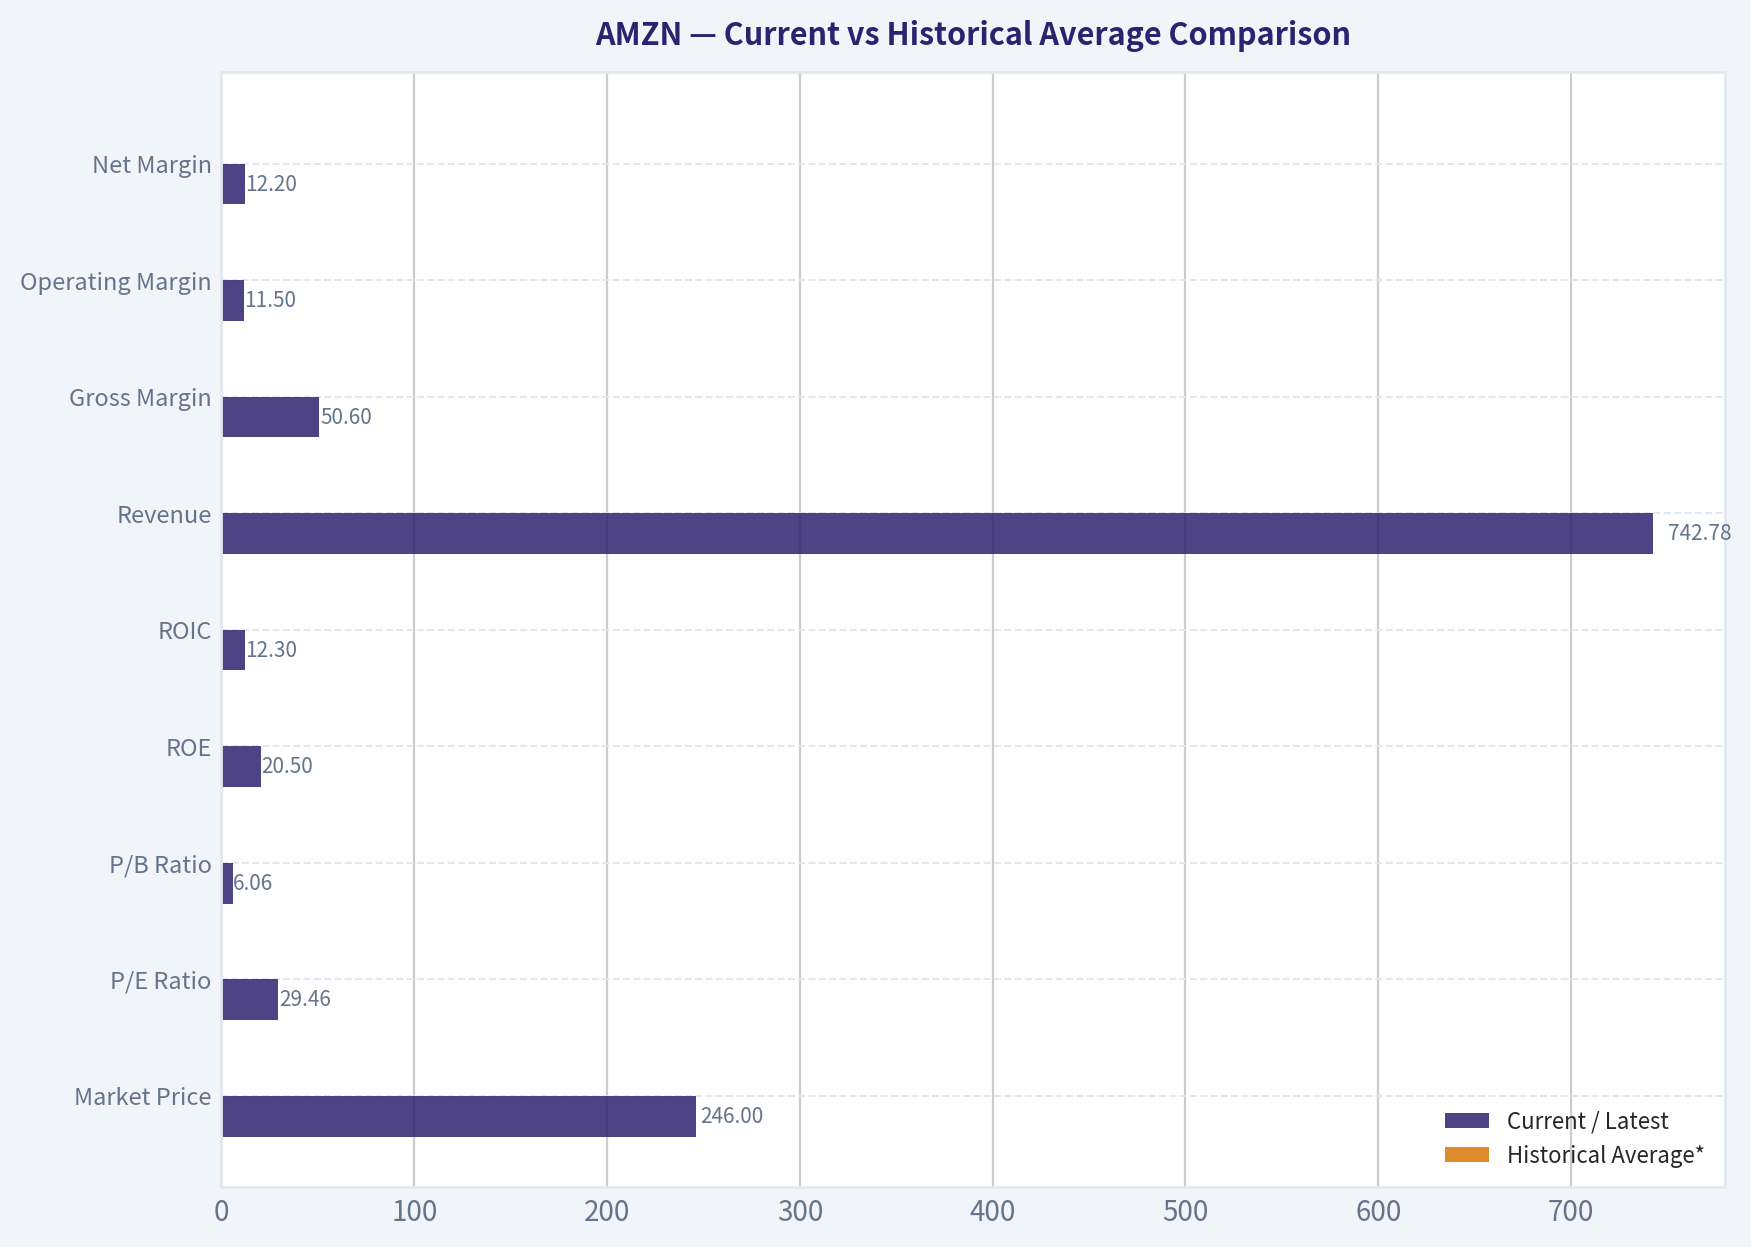The height and width of the screenshot is (1247, 1751).
Task: Select the 'ROIC' axis label
Action: [x=185, y=631]
